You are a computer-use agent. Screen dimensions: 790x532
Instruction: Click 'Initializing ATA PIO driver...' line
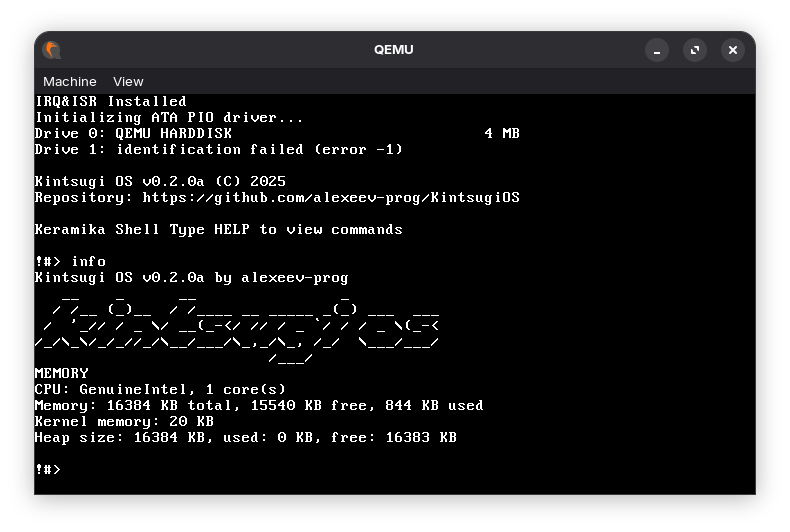[x=169, y=117]
